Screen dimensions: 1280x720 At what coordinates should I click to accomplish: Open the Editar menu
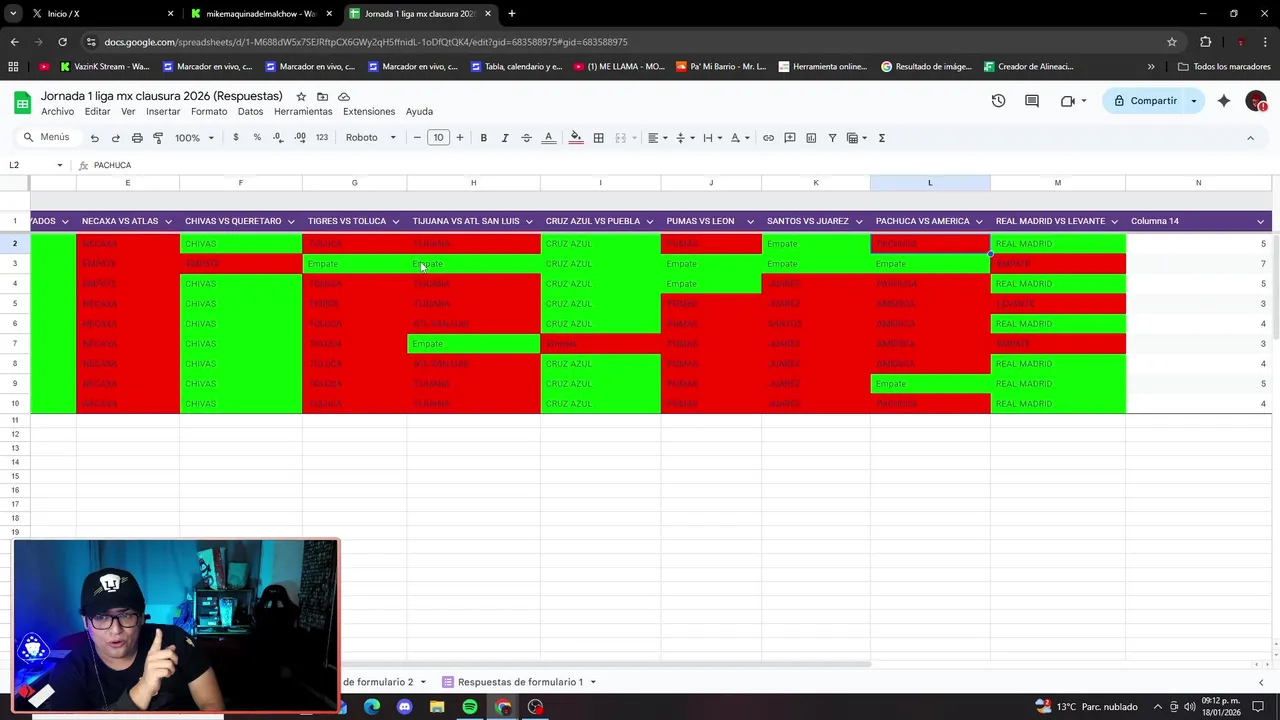[x=97, y=111]
